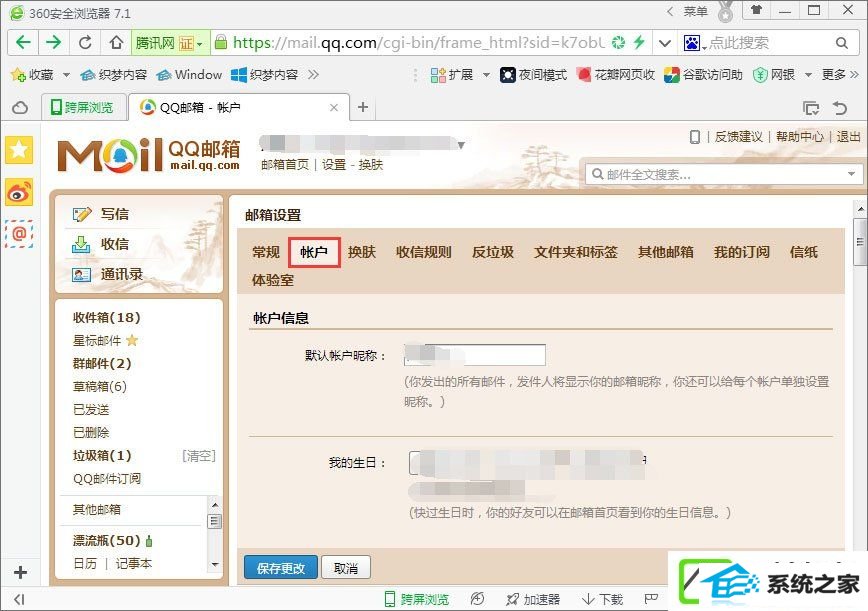Collapse the sidebar with bottom-left arrow

click(x=19, y=599)
